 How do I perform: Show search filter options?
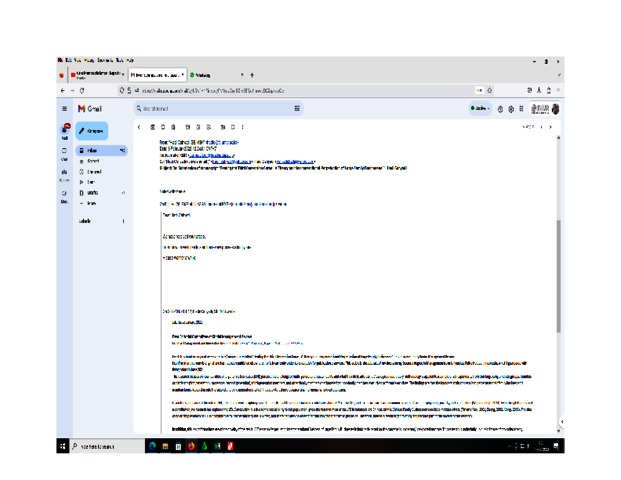(297, 108)
